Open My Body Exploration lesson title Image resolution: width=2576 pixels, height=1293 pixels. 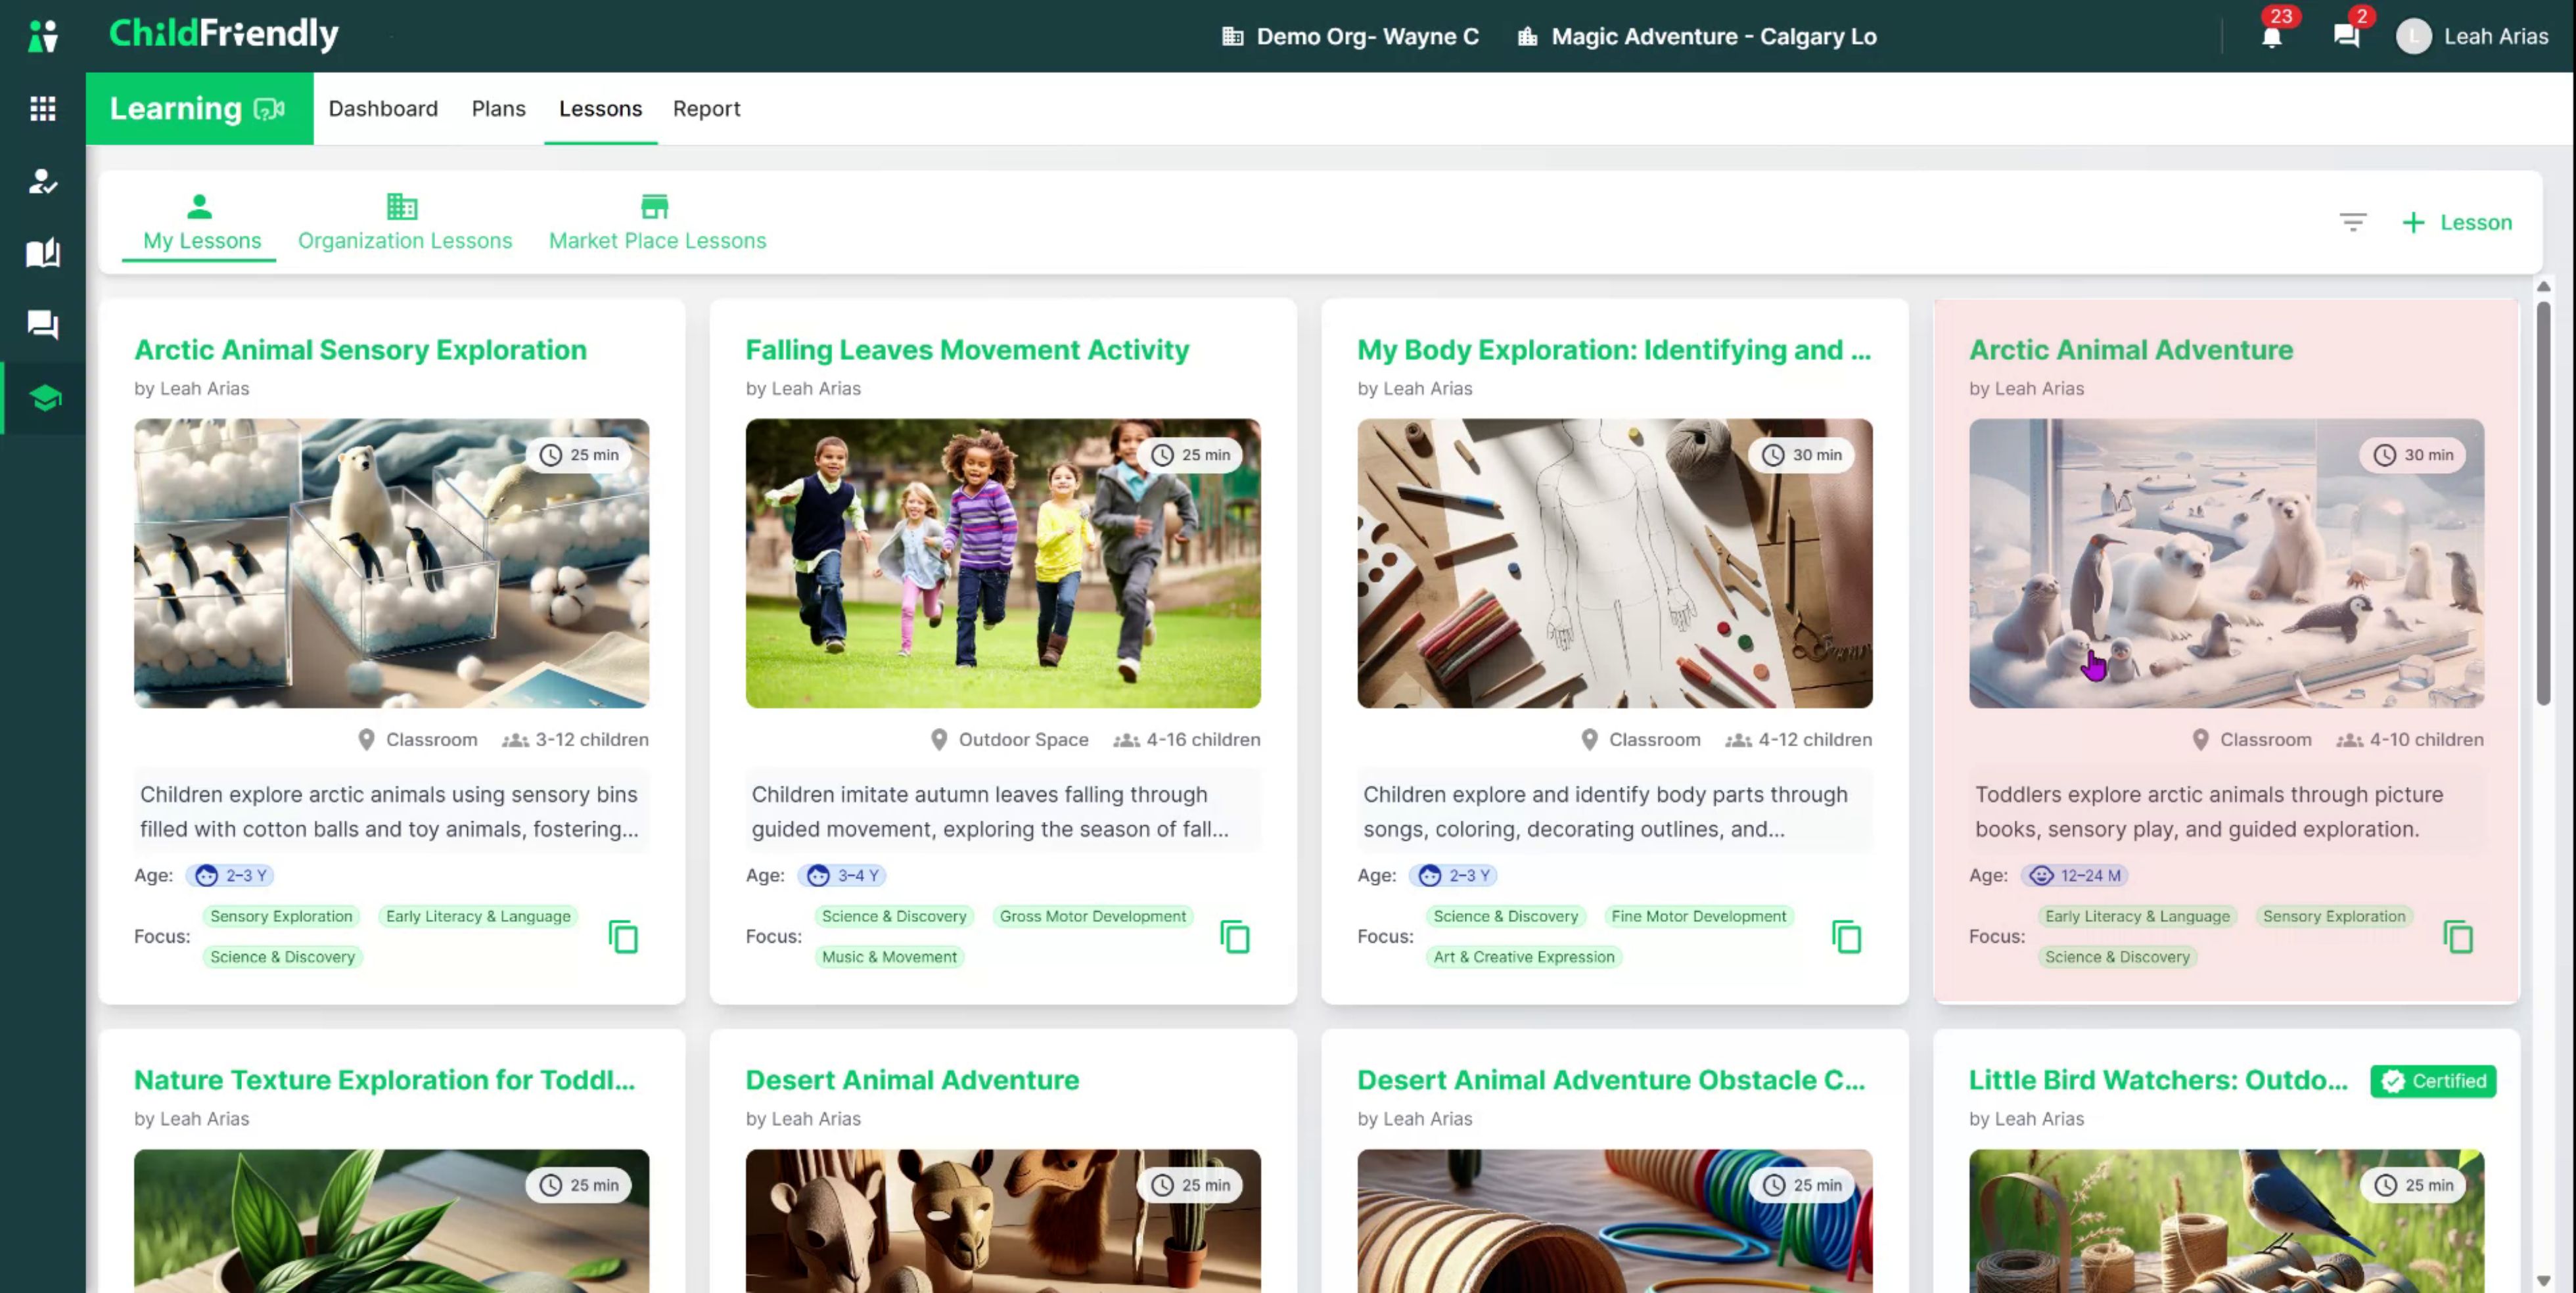[1614, 350]
